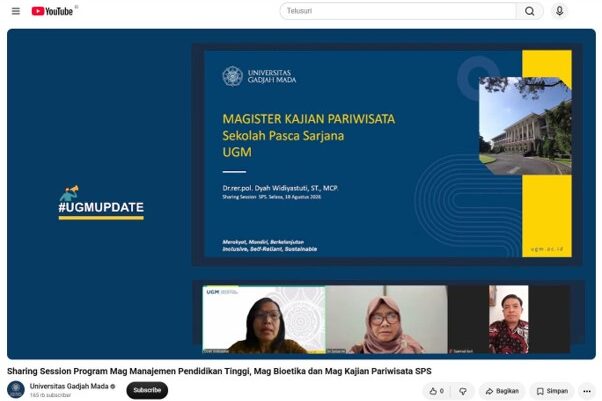Focus the Telusuri search field
The image size is (602, 401).
click(398, 11)
